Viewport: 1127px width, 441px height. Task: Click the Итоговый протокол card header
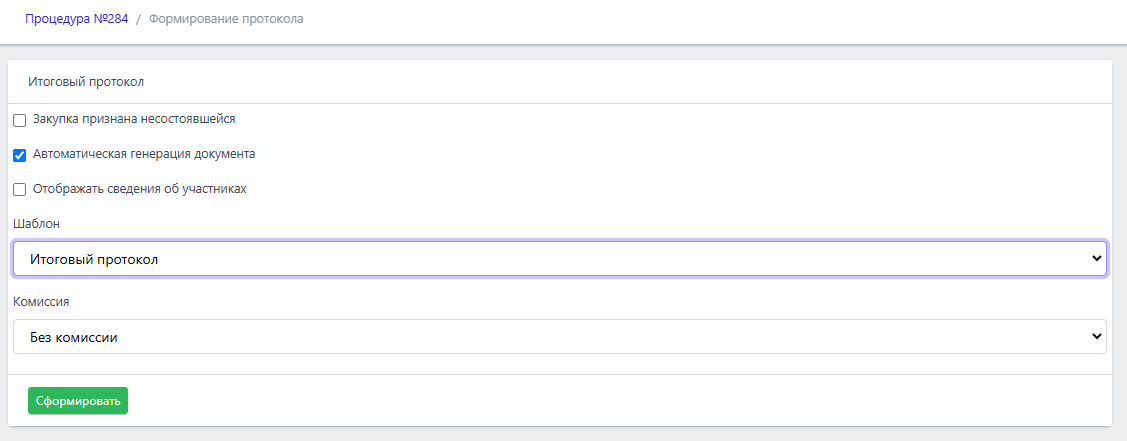(x=86, y=81)
